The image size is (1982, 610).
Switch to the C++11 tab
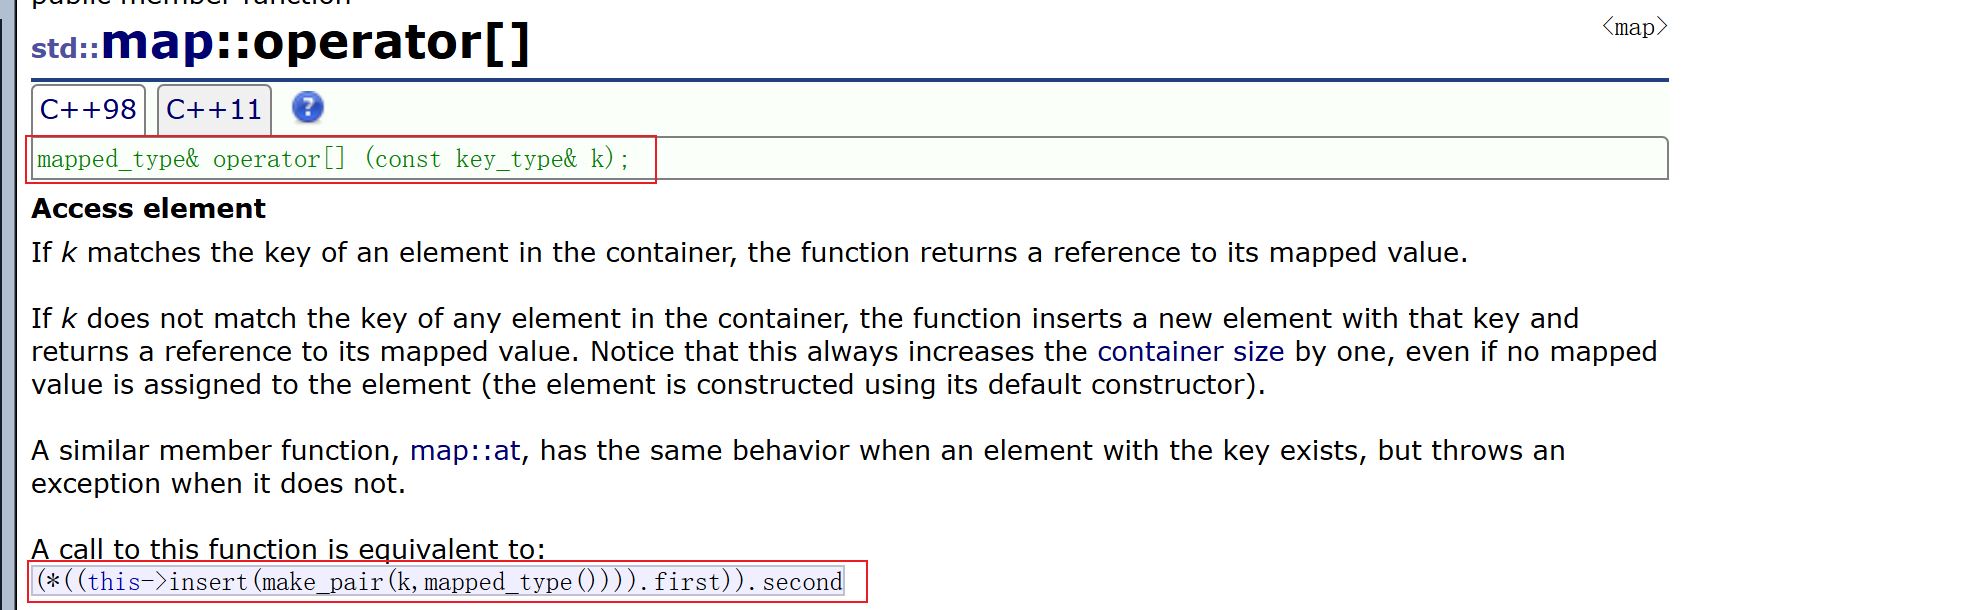click(x=214, y=110)
